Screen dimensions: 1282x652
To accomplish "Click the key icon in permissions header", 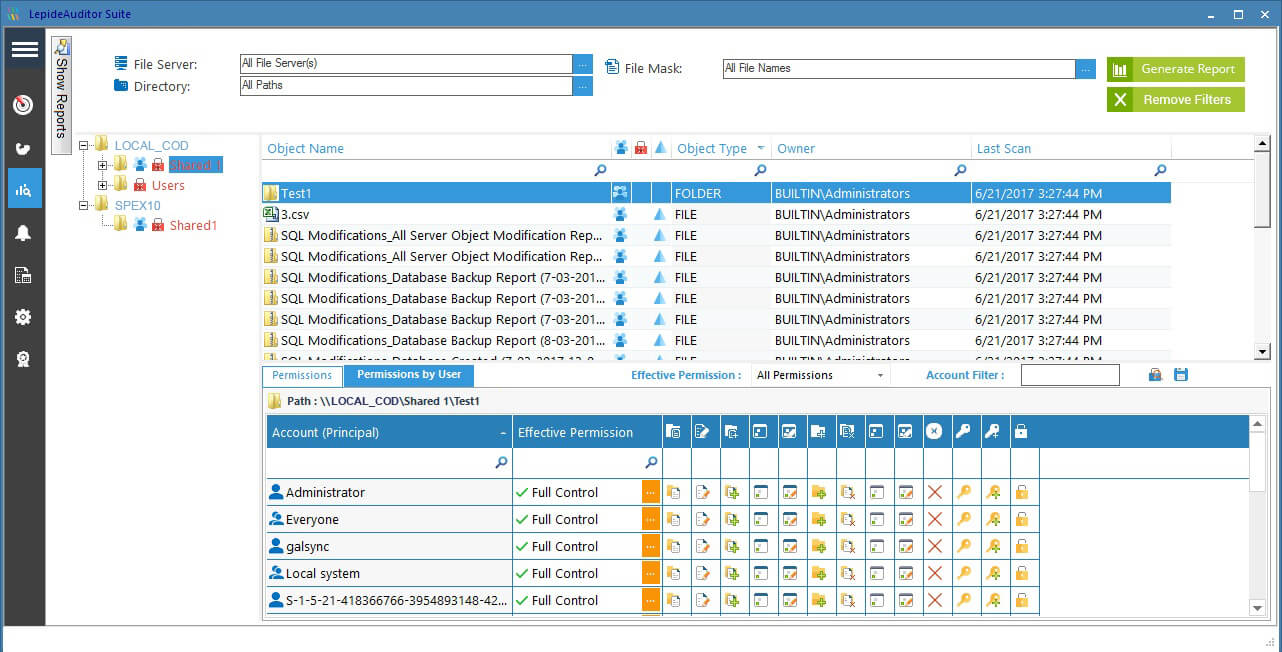I will [x=964, y=432].
